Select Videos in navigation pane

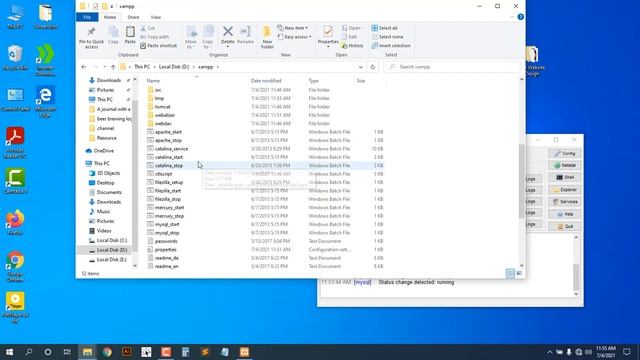click(x=104, y=231)
